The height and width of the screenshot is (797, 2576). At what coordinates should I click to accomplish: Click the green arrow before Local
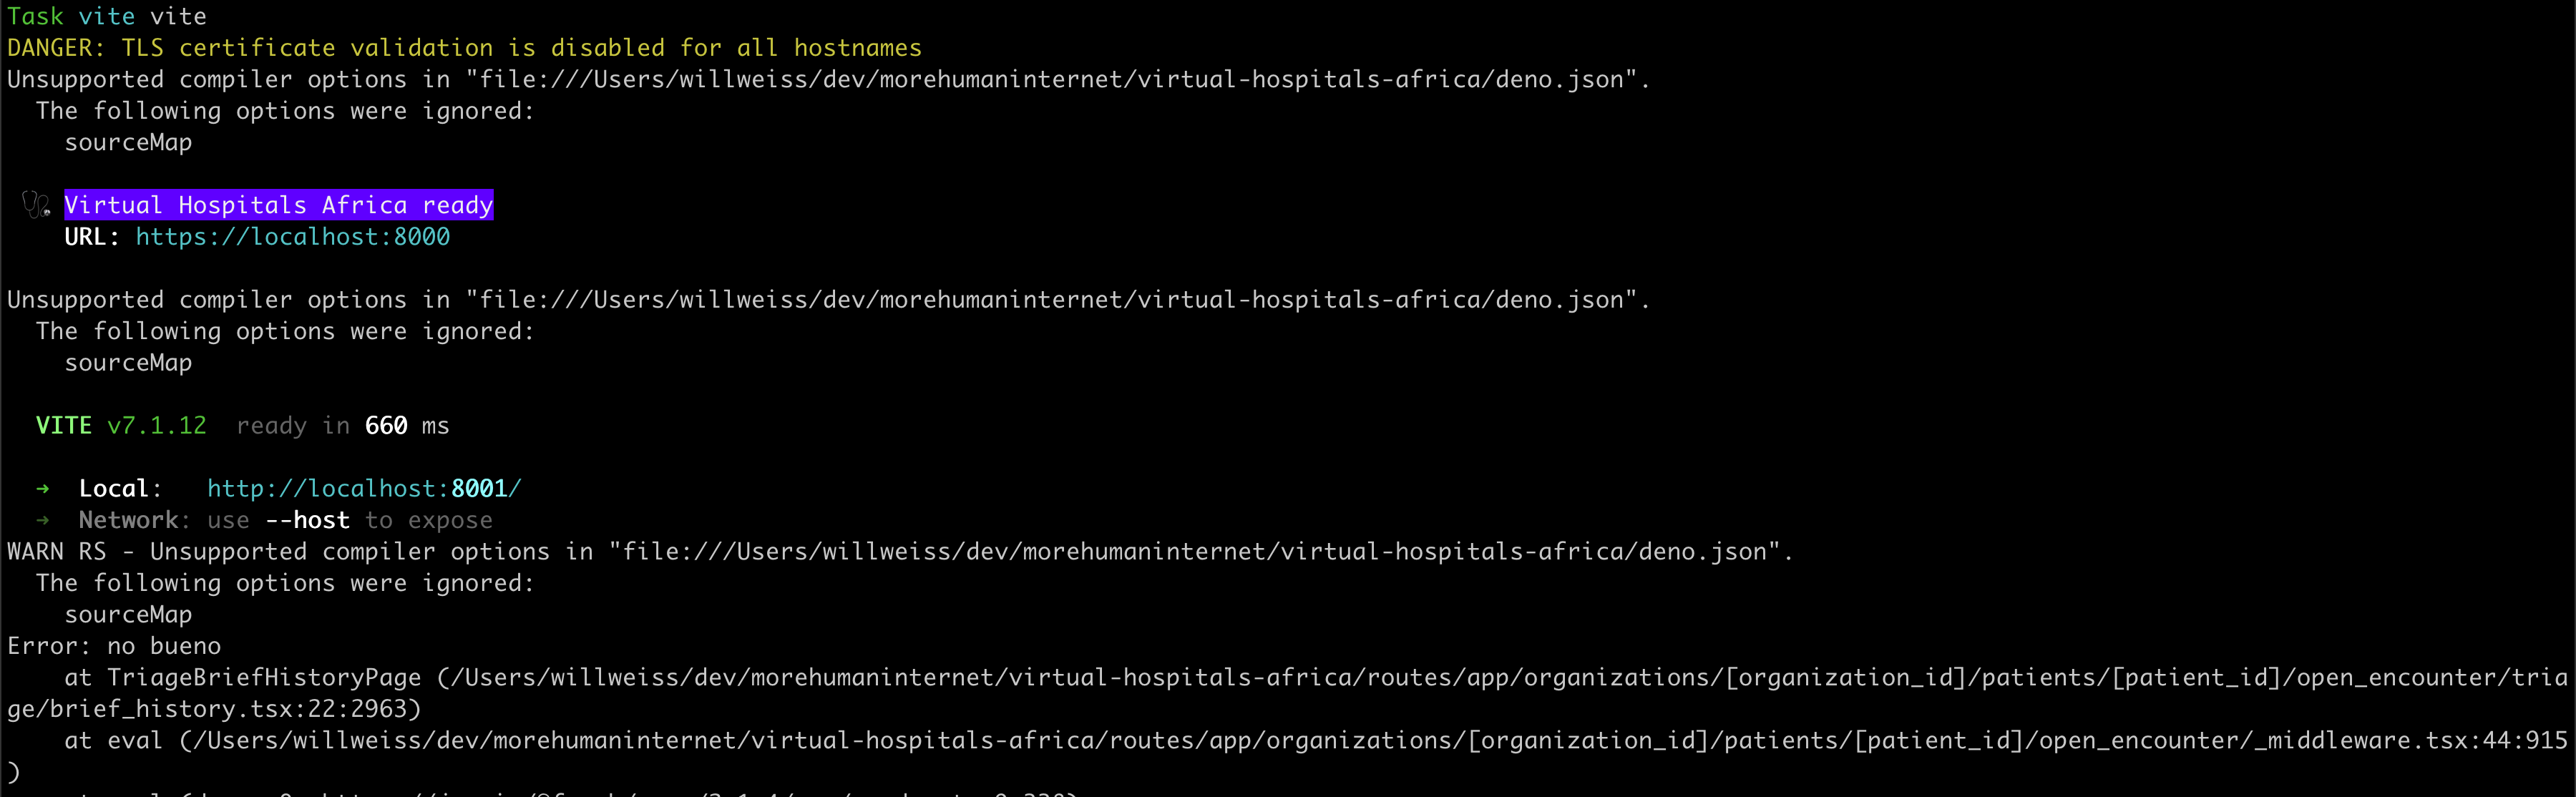point(43,489)
